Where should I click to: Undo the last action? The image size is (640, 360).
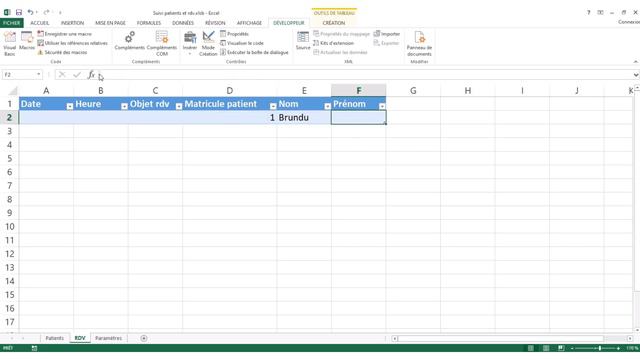(30, 13)
